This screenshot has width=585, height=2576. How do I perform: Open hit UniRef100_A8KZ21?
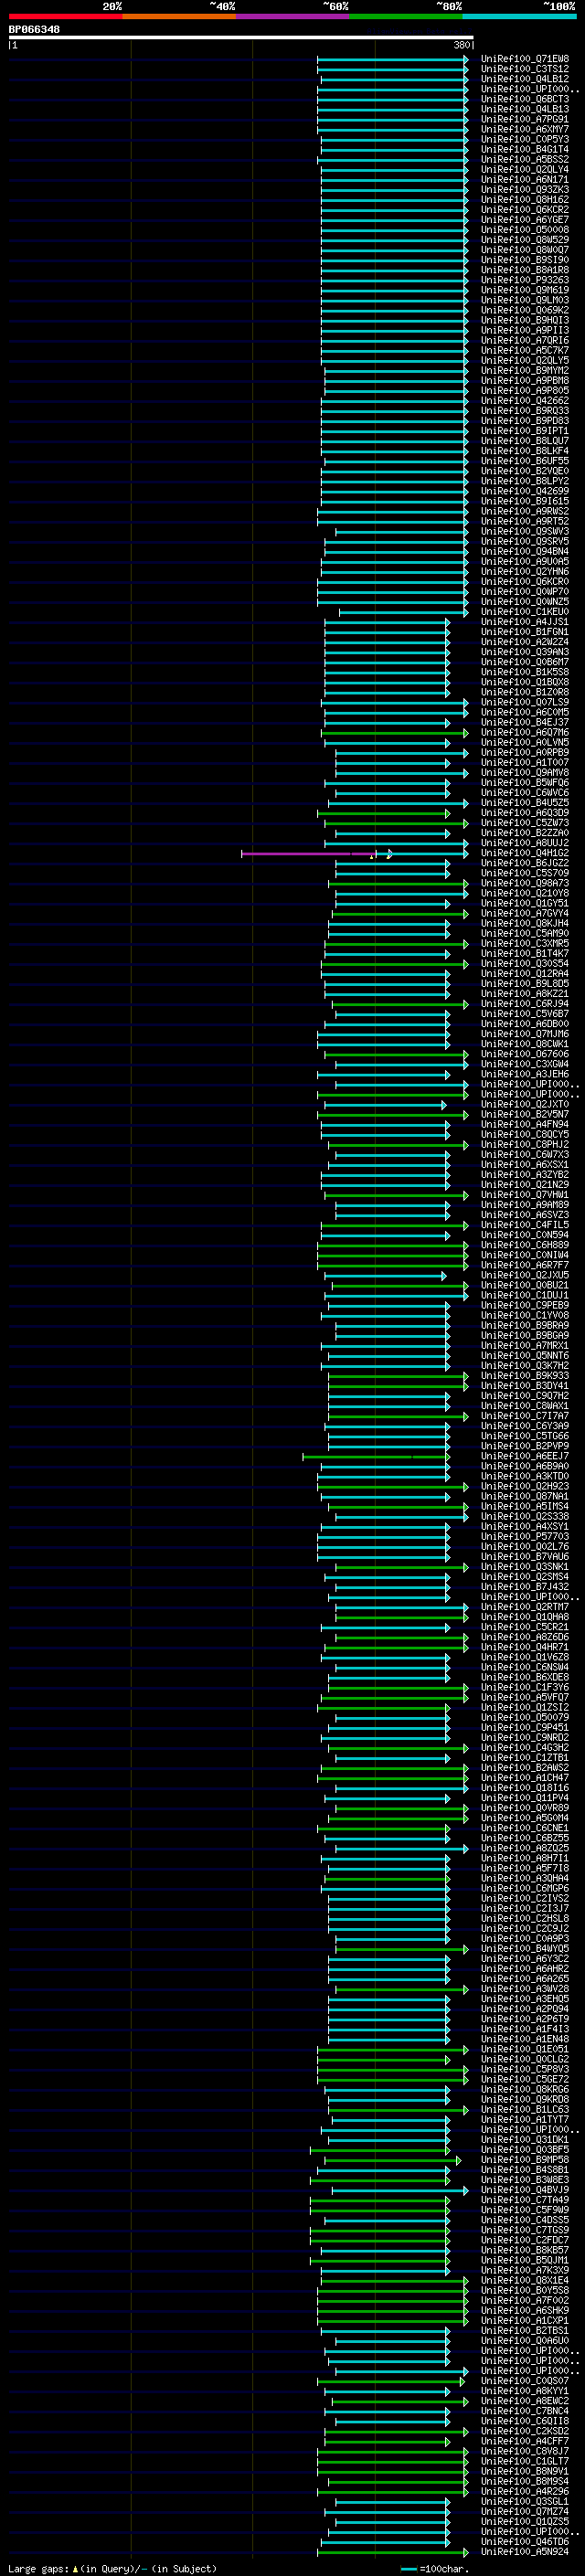click(525, 993)
